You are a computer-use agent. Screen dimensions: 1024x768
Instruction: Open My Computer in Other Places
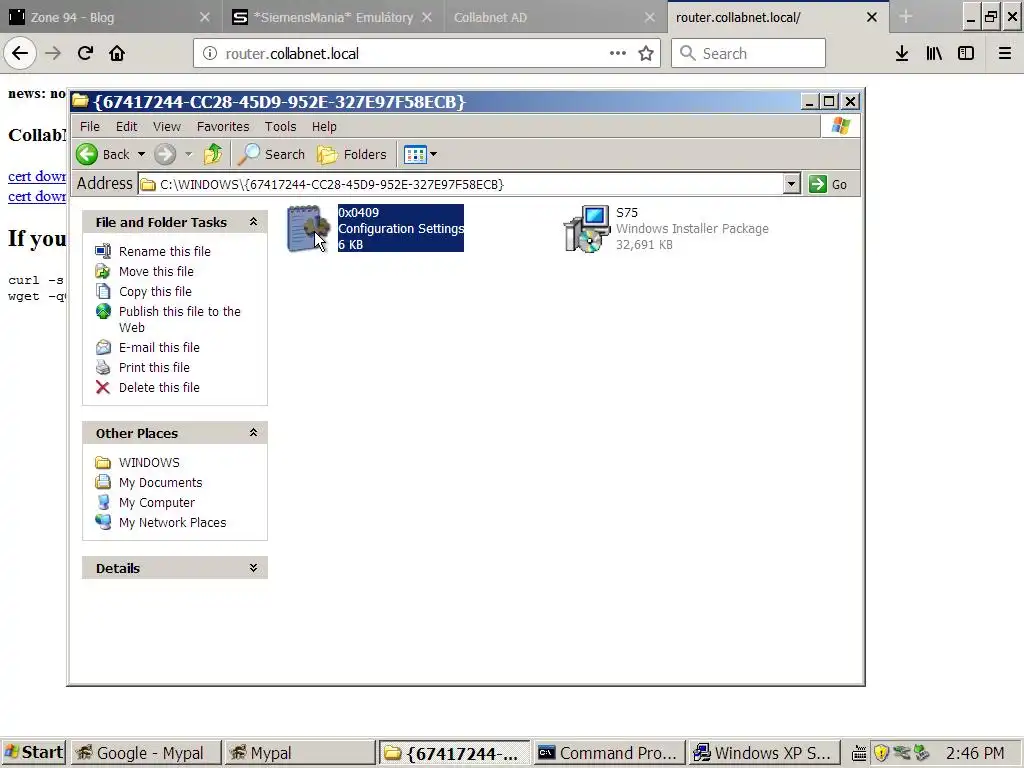click(157, 503)
